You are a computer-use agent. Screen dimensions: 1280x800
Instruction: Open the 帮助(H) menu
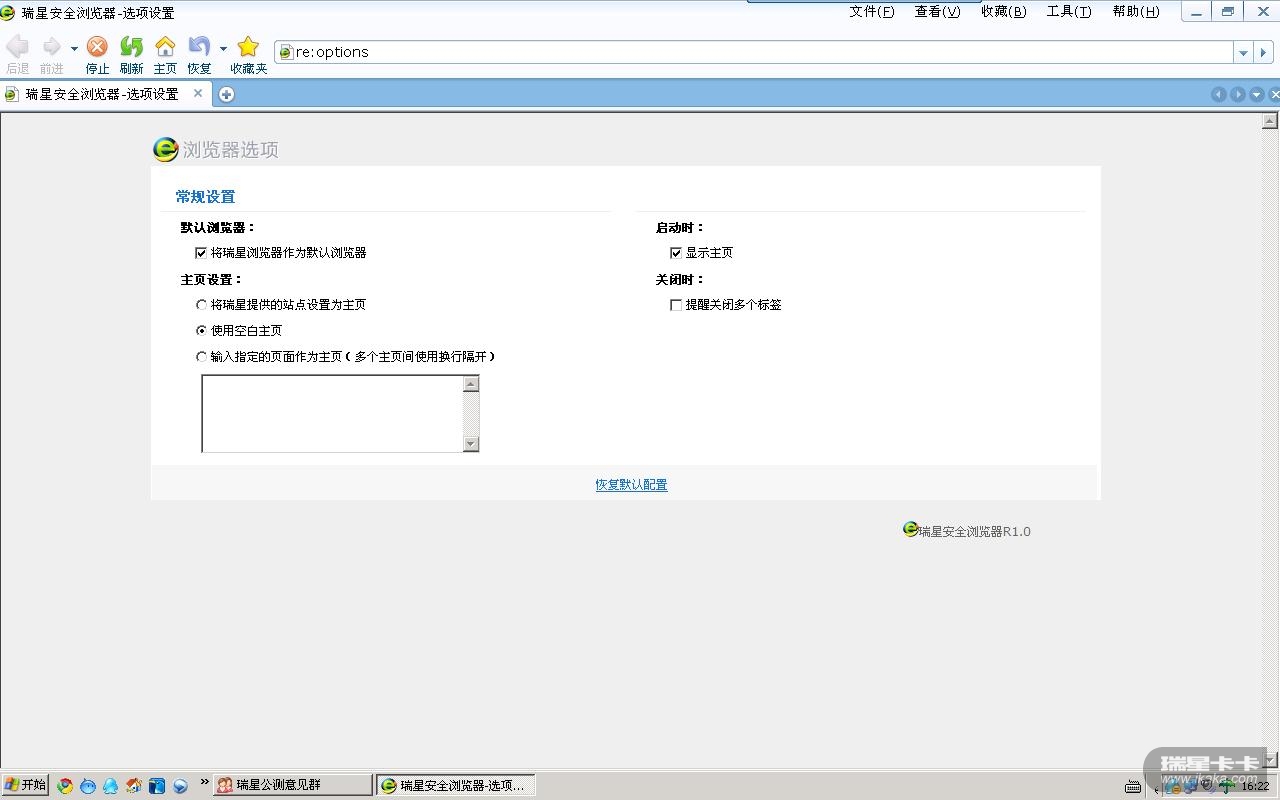(1136, 12)
